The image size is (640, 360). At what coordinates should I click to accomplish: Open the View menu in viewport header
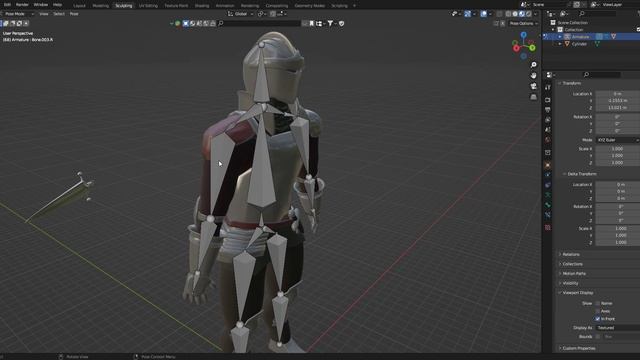pyautogui.click(x=44, y=14)
